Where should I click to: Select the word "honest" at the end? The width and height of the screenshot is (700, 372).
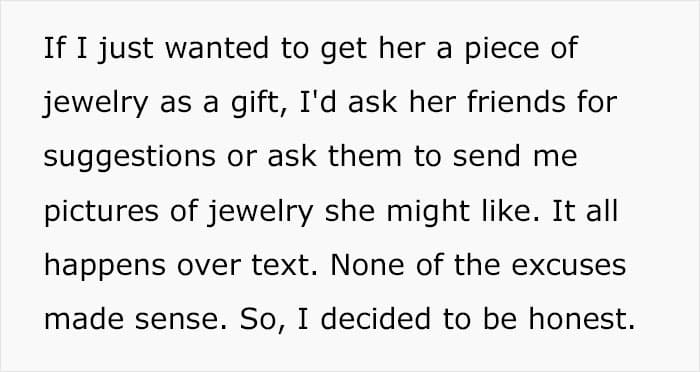577,319
